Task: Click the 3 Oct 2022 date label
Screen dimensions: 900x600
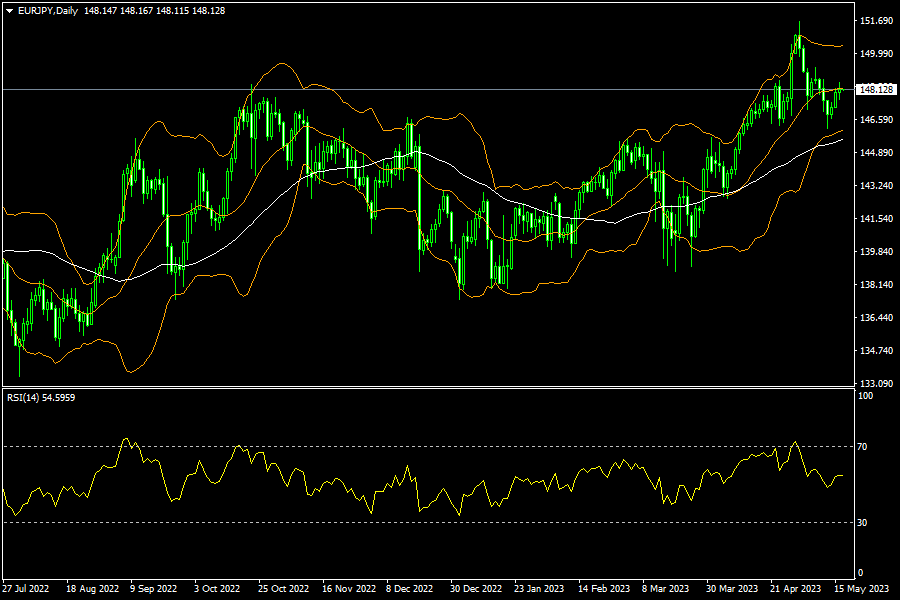Action: pyautogui.click(x=217, y=589)
